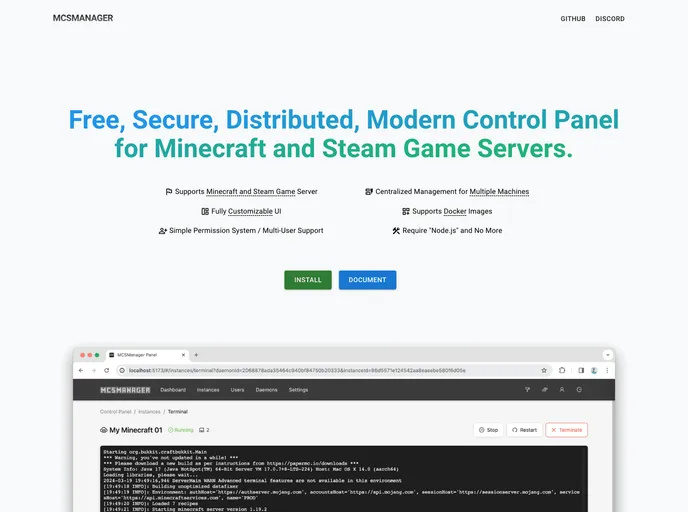Click the black terminal output area
The height and width of the screenshot is (512, 688).
click(x=344, y=479)
